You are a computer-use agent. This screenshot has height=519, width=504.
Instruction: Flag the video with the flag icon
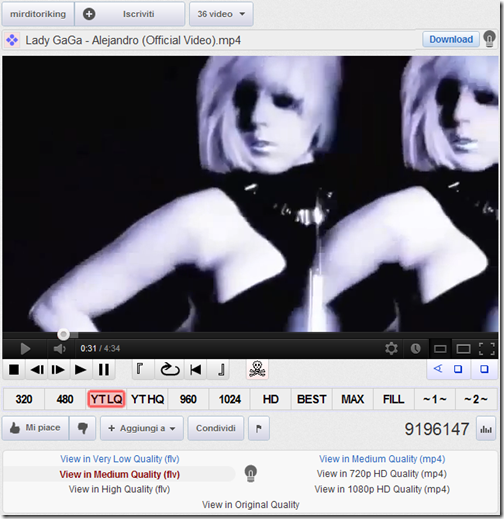259,428
